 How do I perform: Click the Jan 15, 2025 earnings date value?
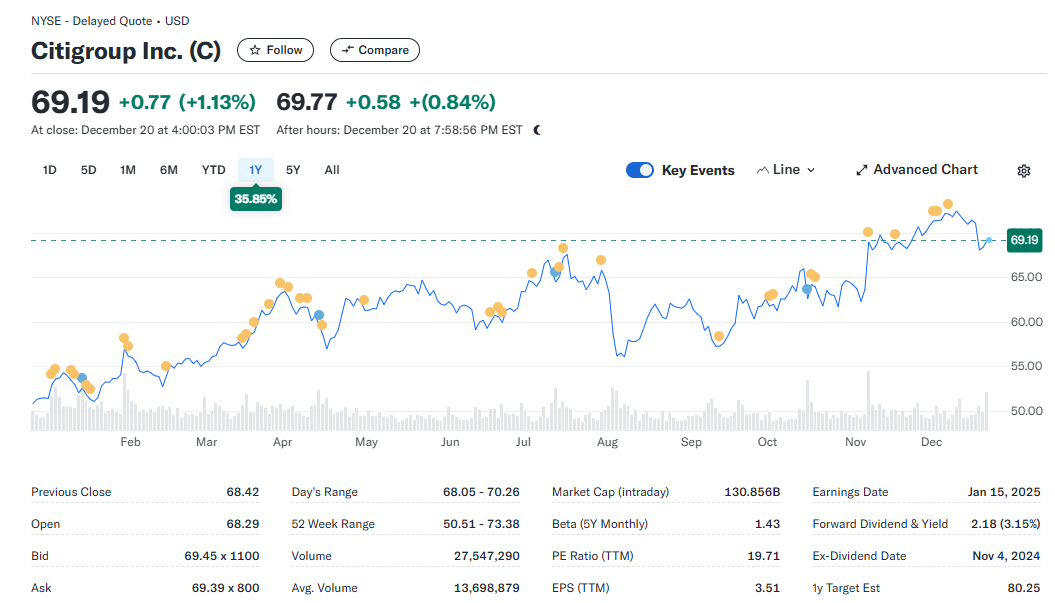pyautogui.click(x=1004, y=492)
